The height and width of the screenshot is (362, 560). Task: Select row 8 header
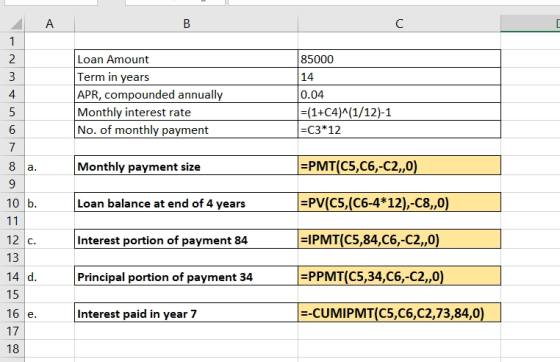pos(12,166)
